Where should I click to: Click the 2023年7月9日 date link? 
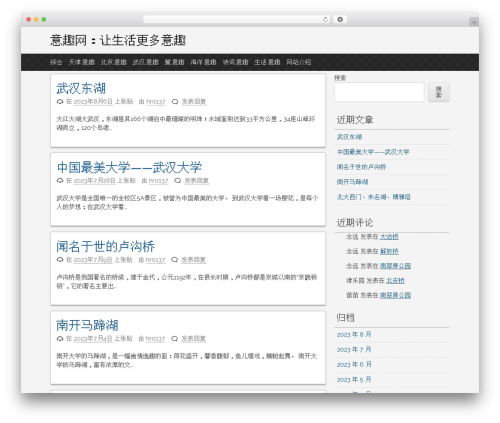(x=93, y=260)
